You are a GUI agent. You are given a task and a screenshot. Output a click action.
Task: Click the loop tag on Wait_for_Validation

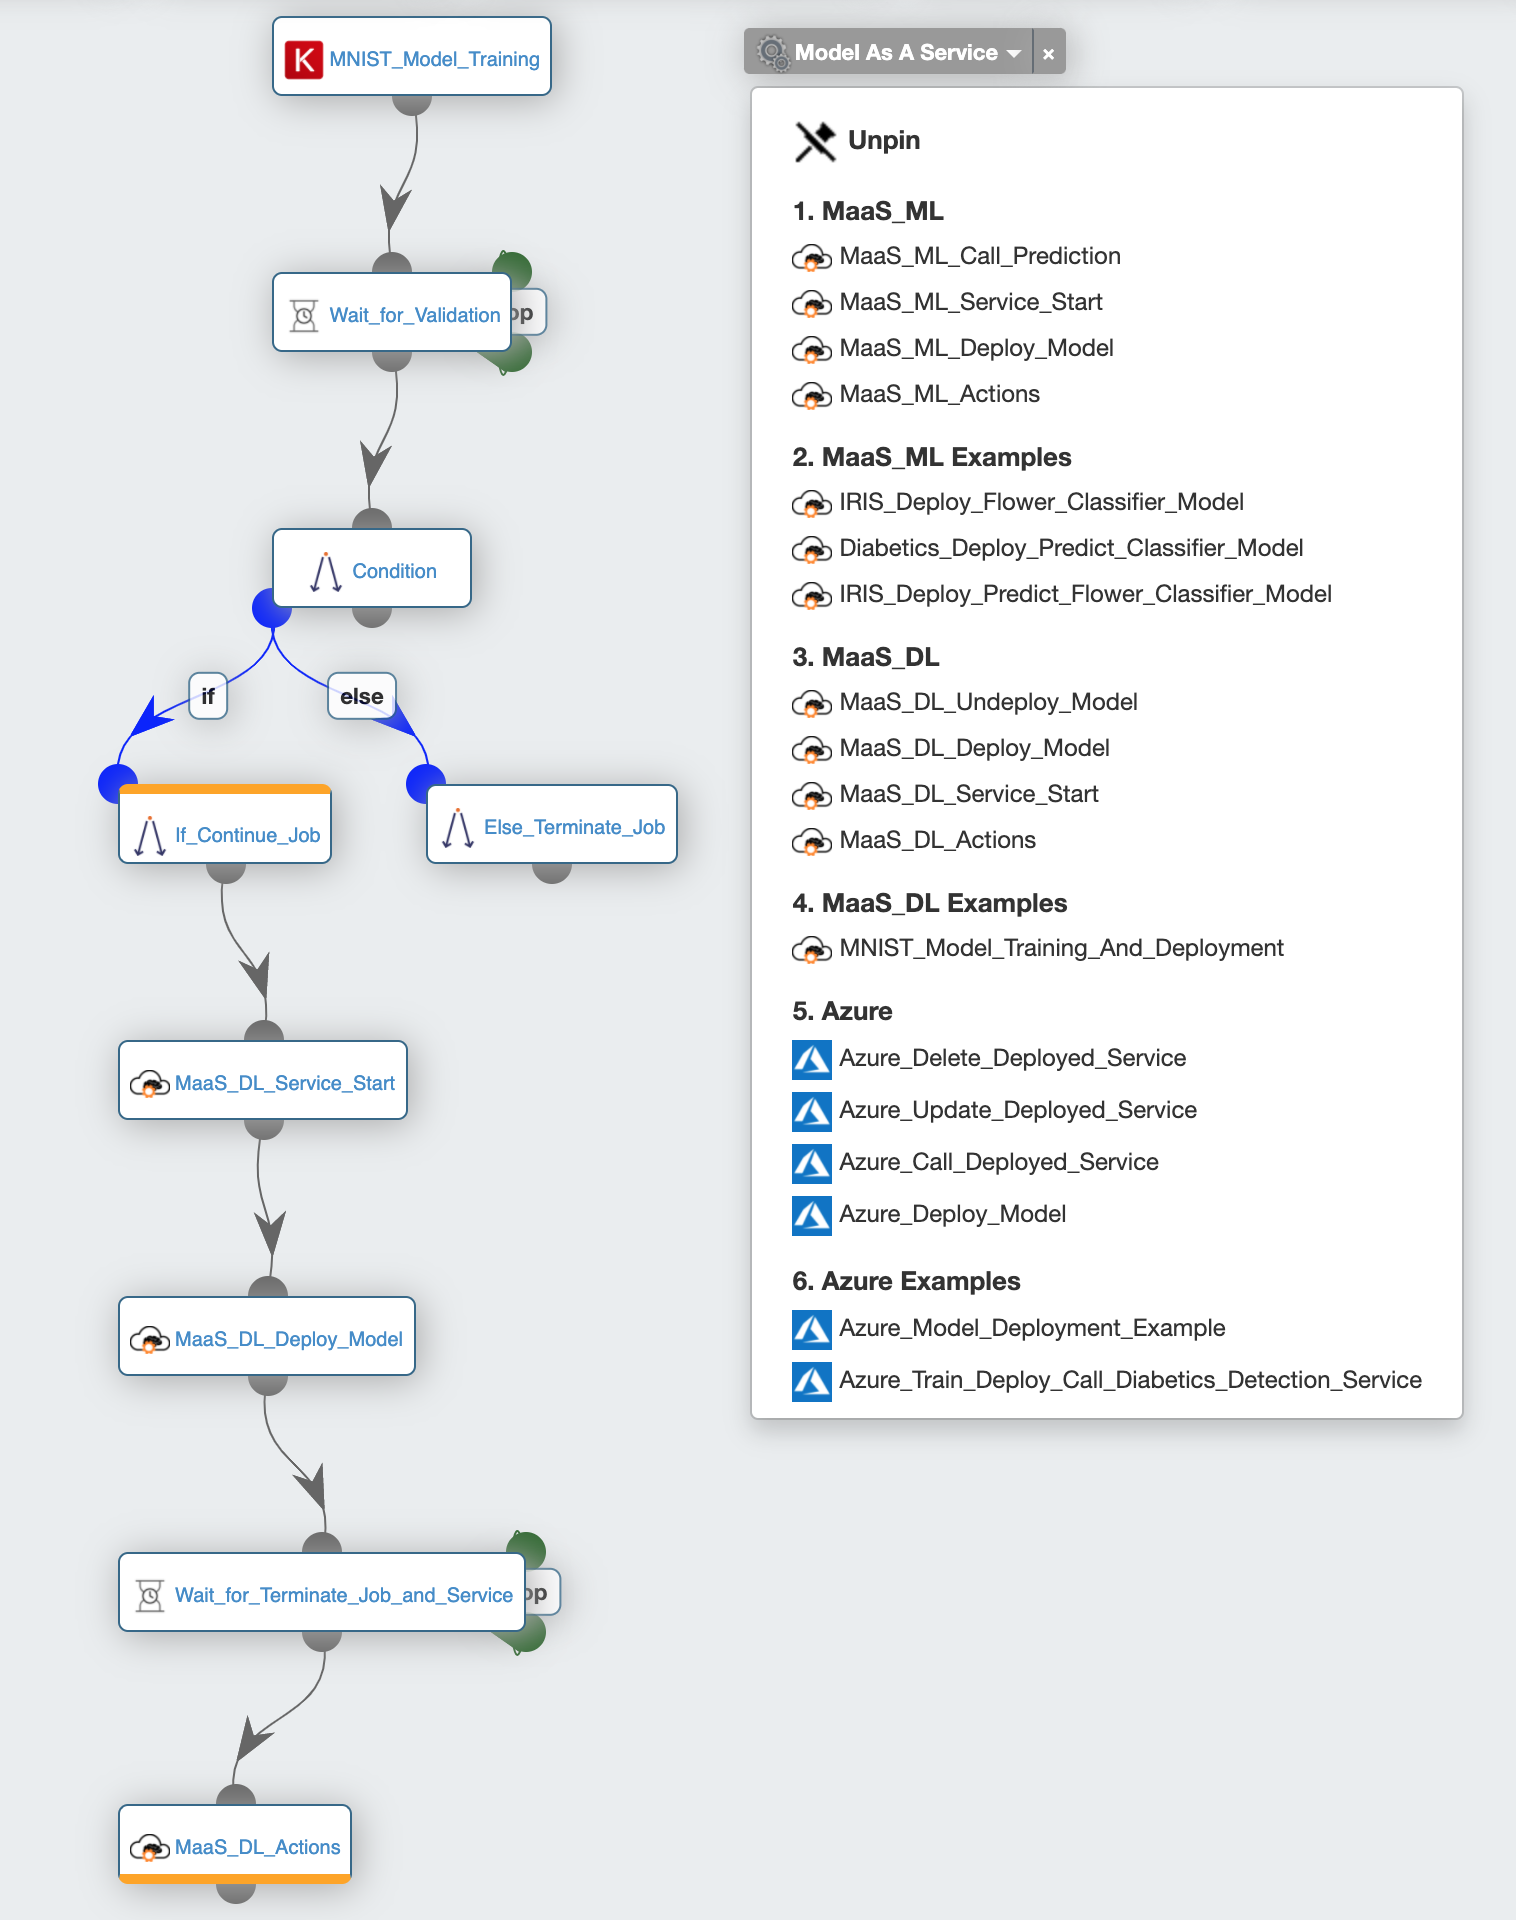(528, 313)
